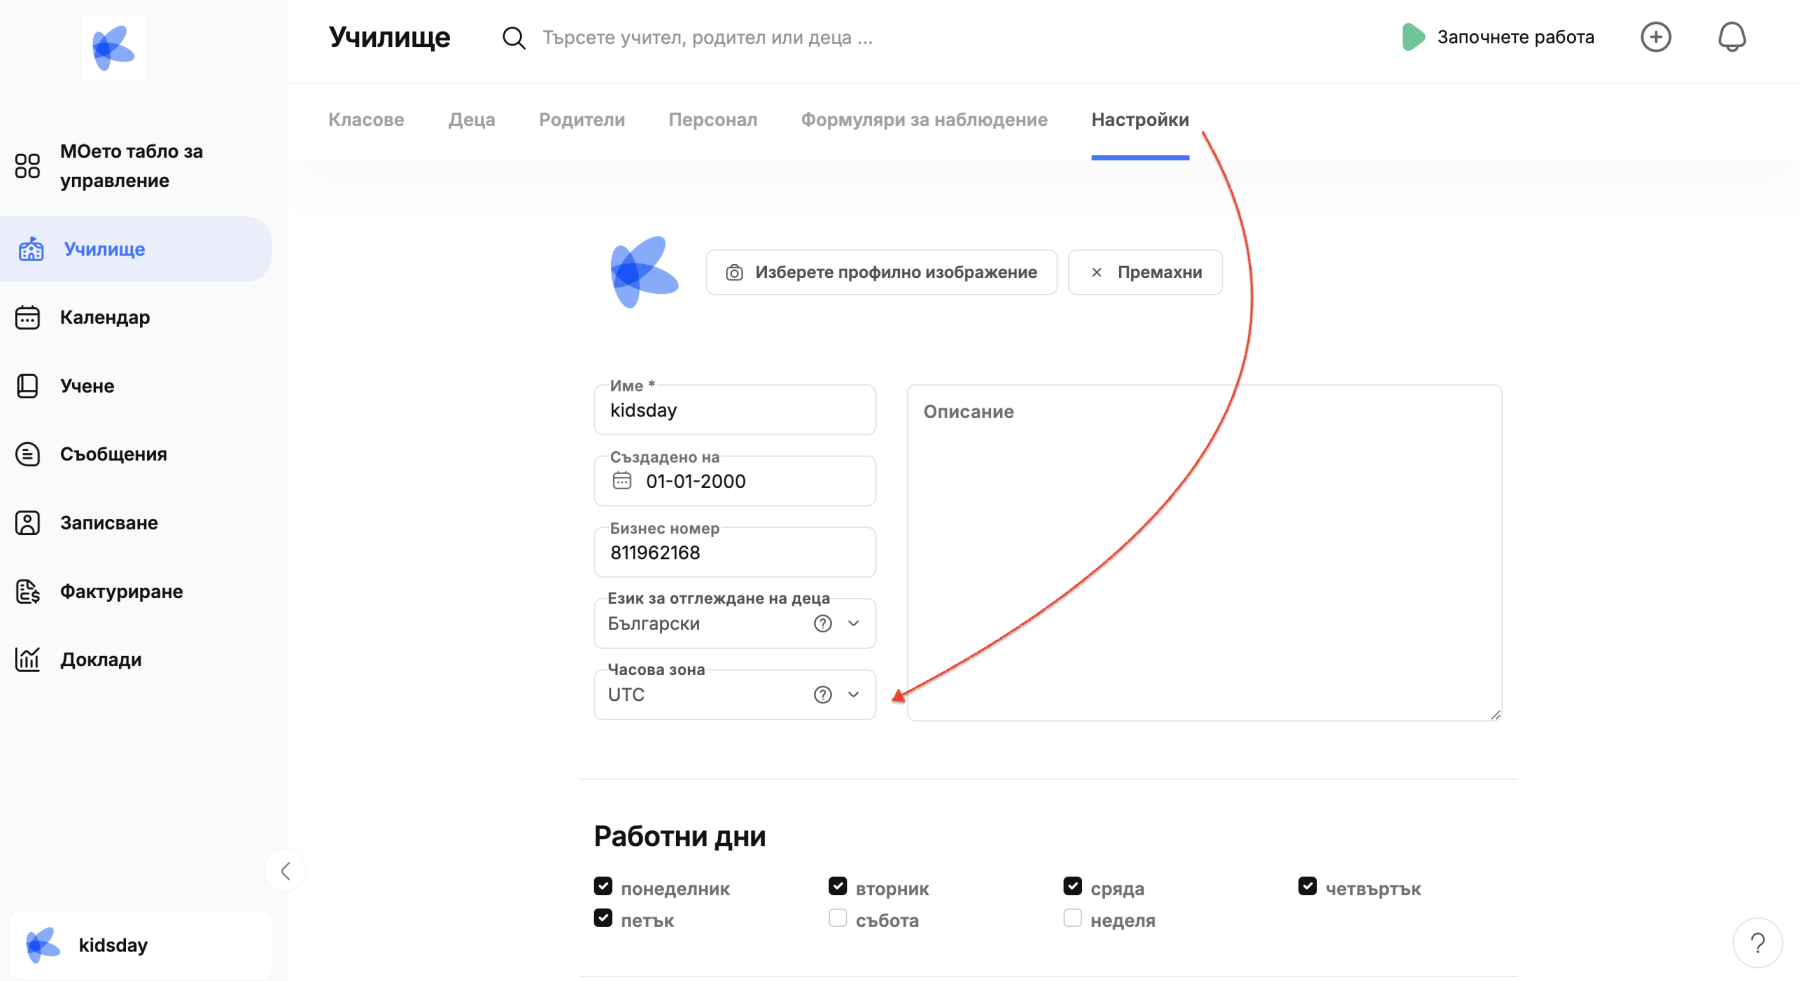This screenshot has width=1800, height=981.
Task: Go to Фактуриране billing section
Action: (x=120, y=592)
